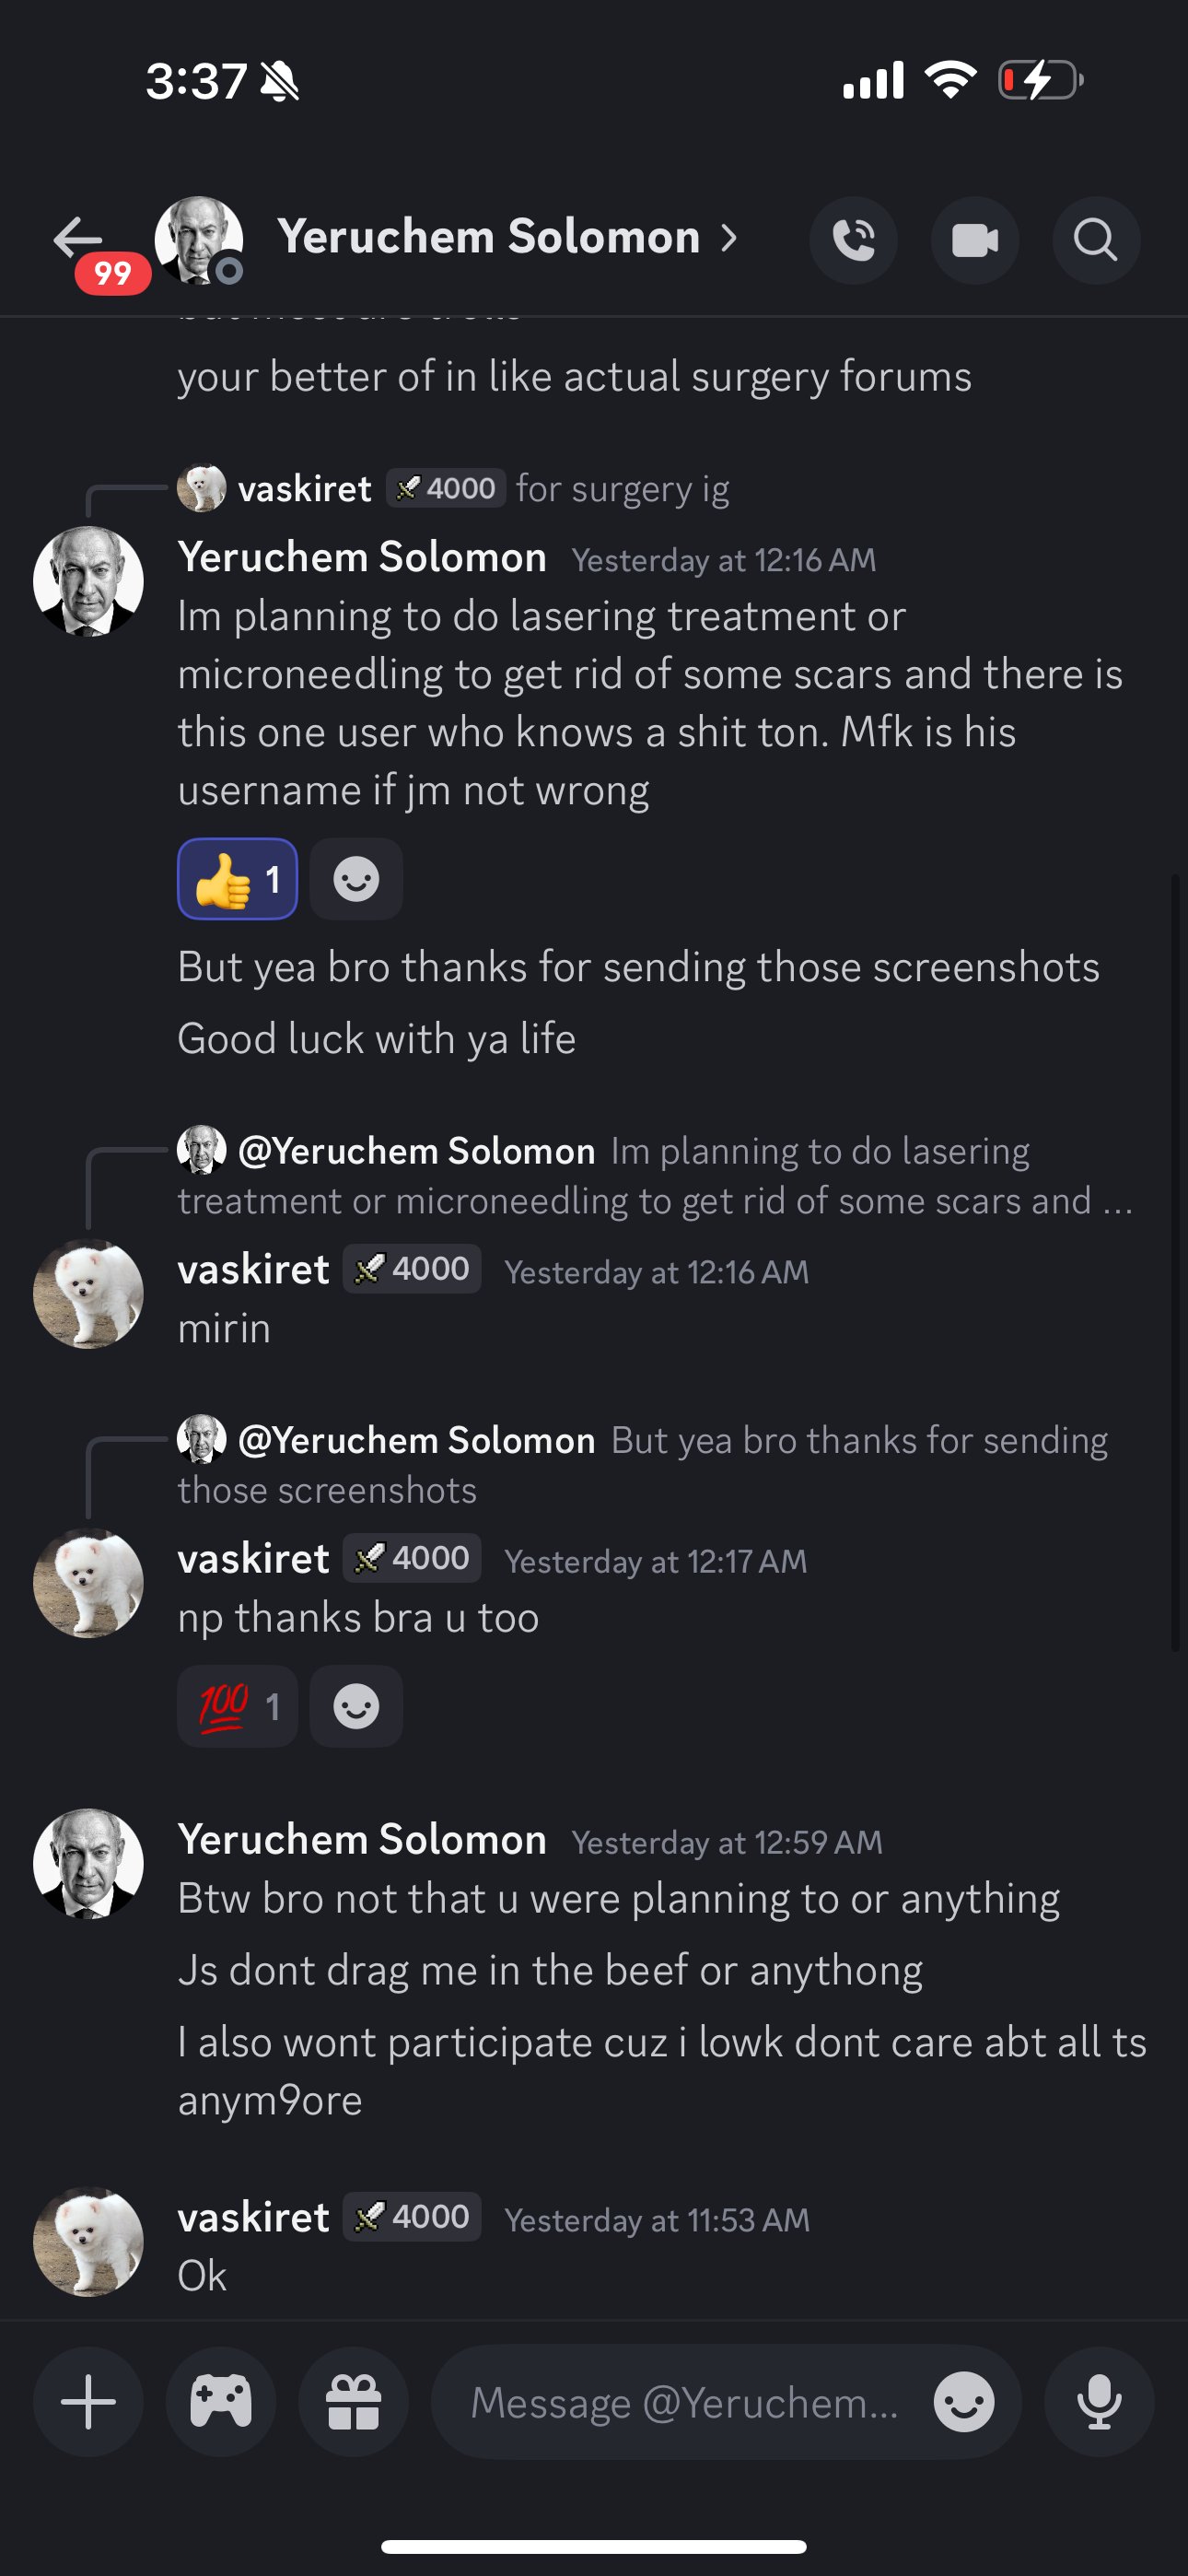This screenshot has width=1188, height=2576.
Task: Tap the back arrow button
Action: pos(78,239)
